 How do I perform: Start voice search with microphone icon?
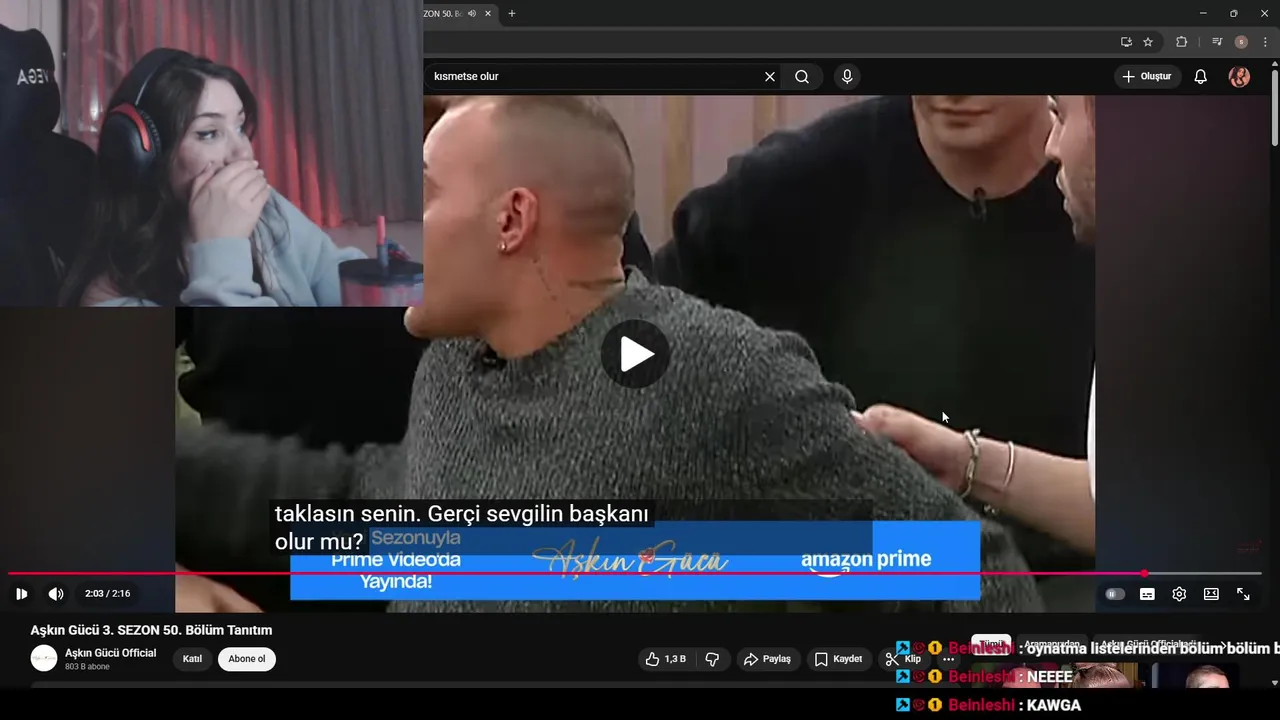pyautogui.click(x=847, y=77)
